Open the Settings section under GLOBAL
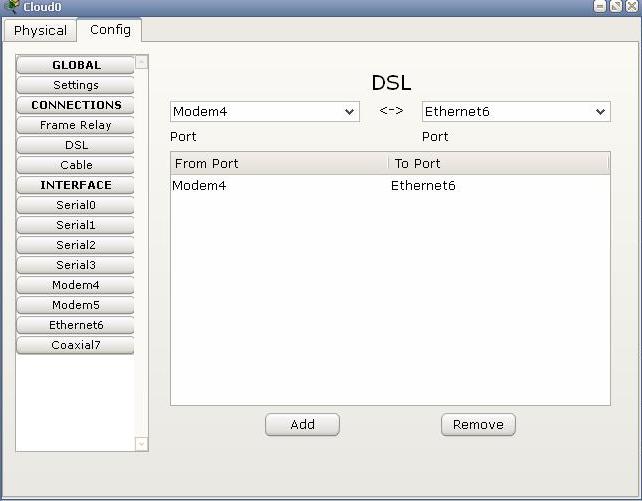The width and height of the screenshot is (642, 501). 75,85
